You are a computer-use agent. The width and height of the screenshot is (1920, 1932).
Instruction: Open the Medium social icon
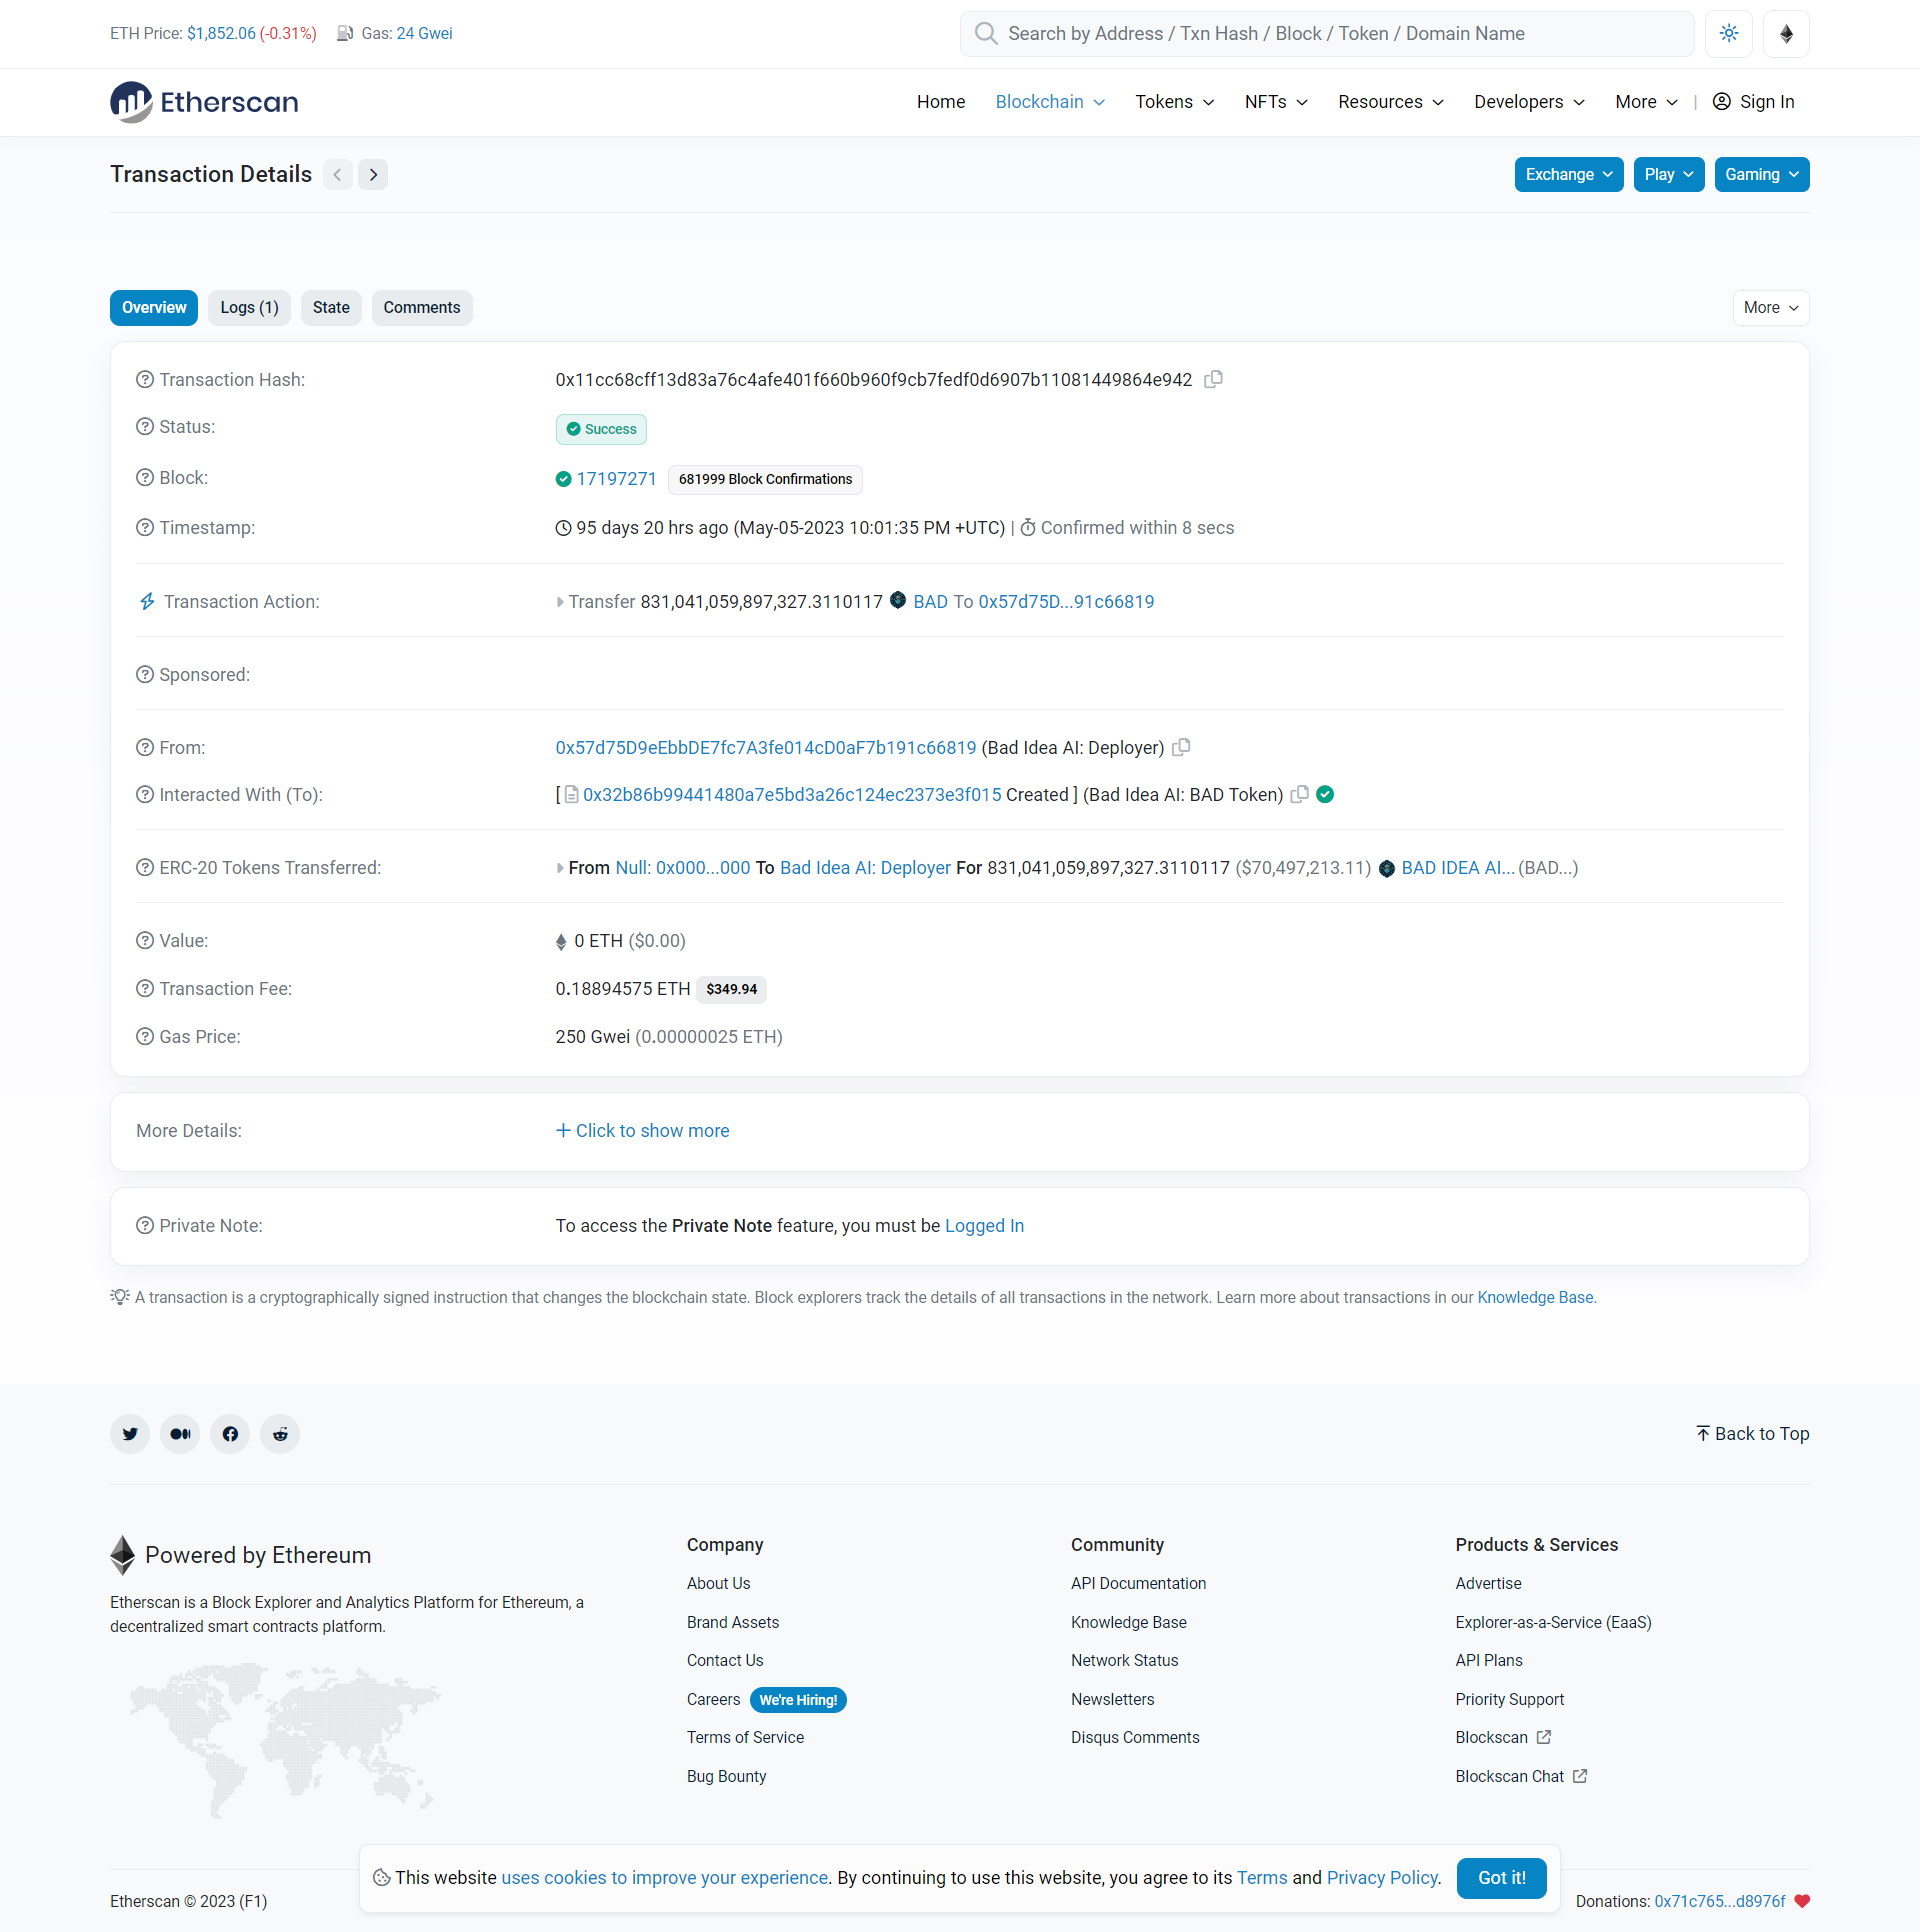180,1434
